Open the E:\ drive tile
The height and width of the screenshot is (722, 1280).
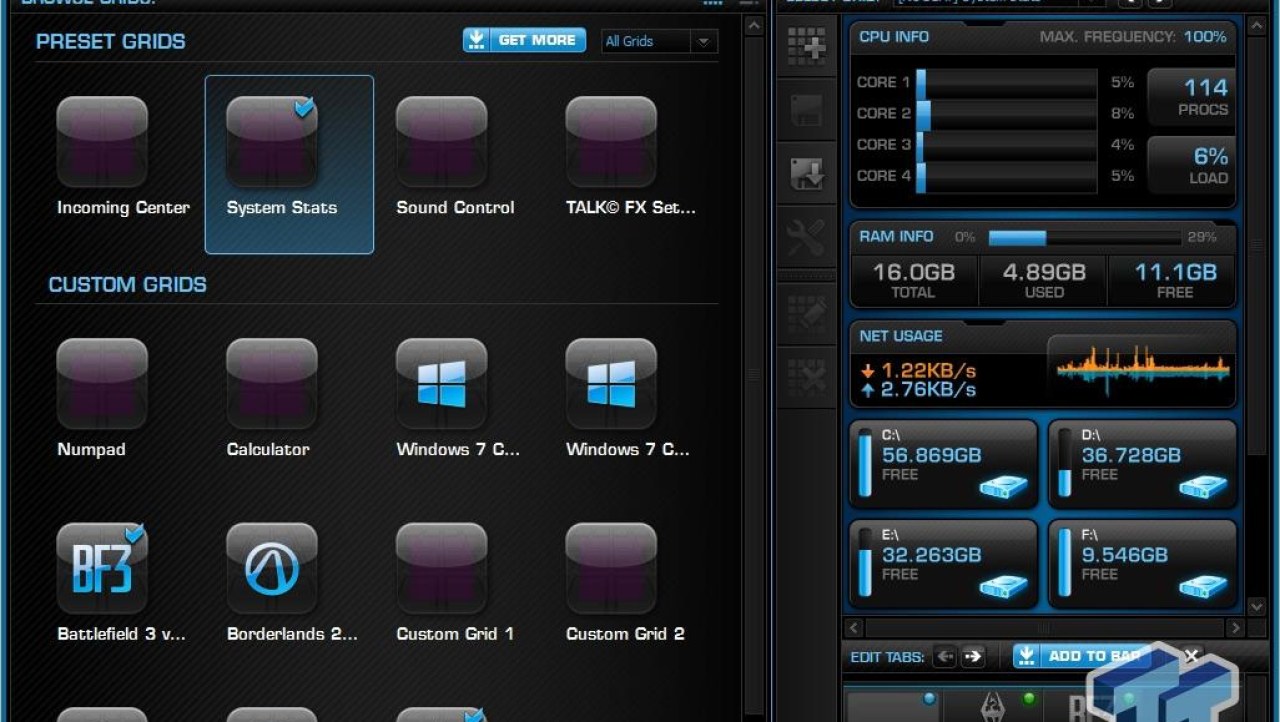[943, 564]
